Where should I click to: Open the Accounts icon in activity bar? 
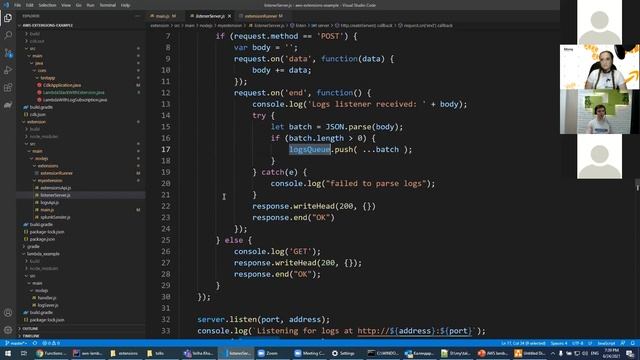coord(8,313)
